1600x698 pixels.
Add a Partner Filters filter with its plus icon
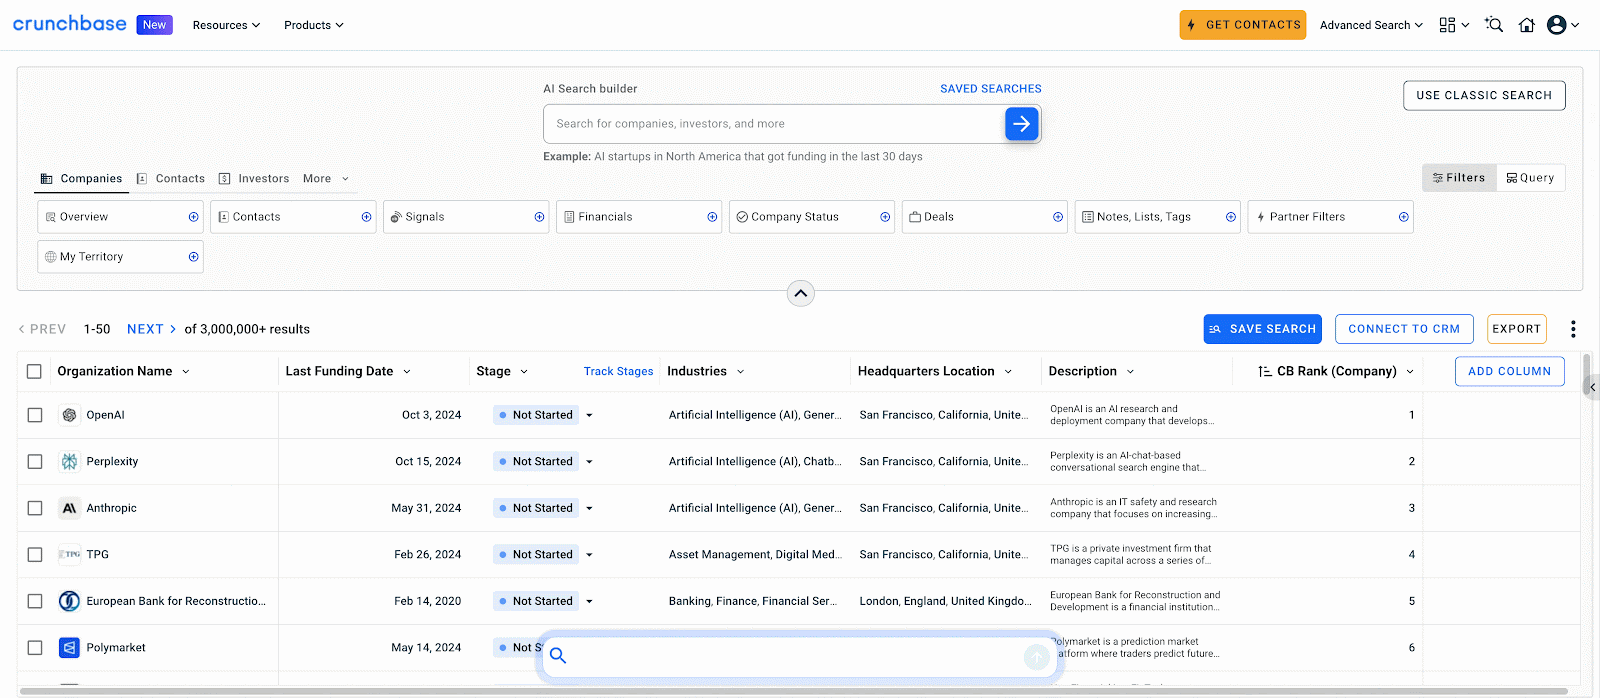tap(1404, 217)
